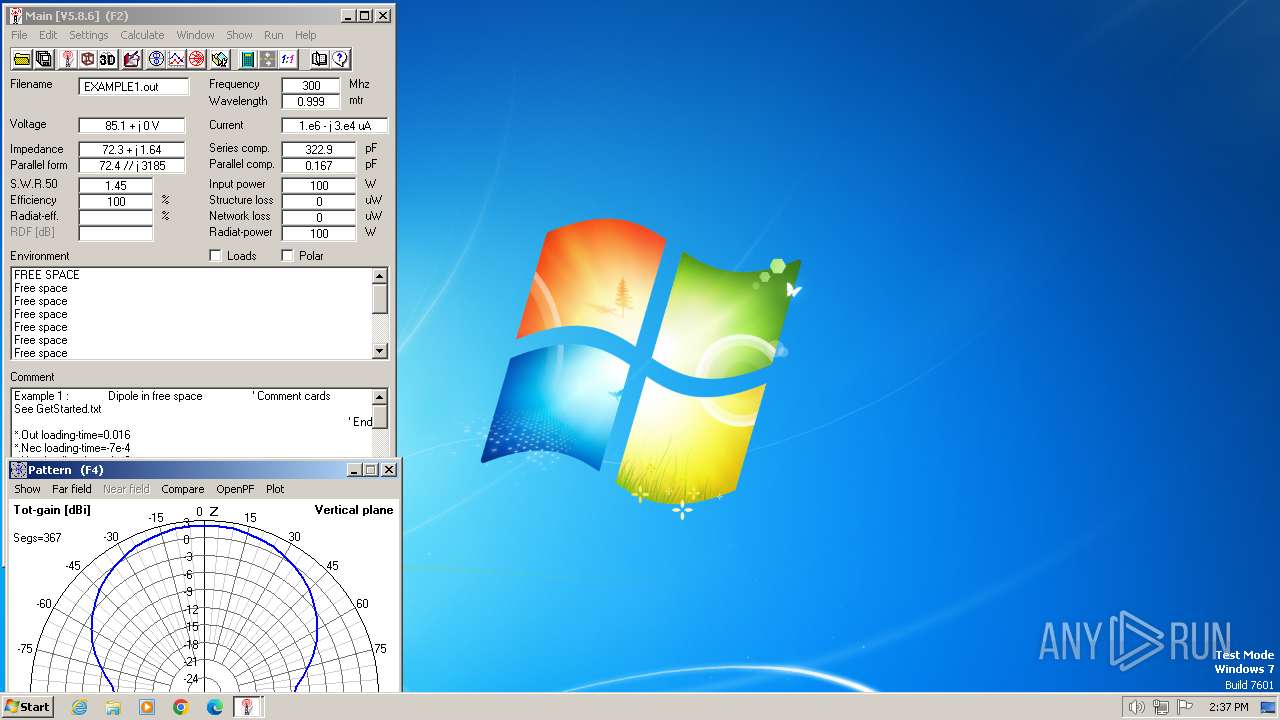
Task: Click the save floppy-disks toolbar icon
Action: (x=44, y=59)
